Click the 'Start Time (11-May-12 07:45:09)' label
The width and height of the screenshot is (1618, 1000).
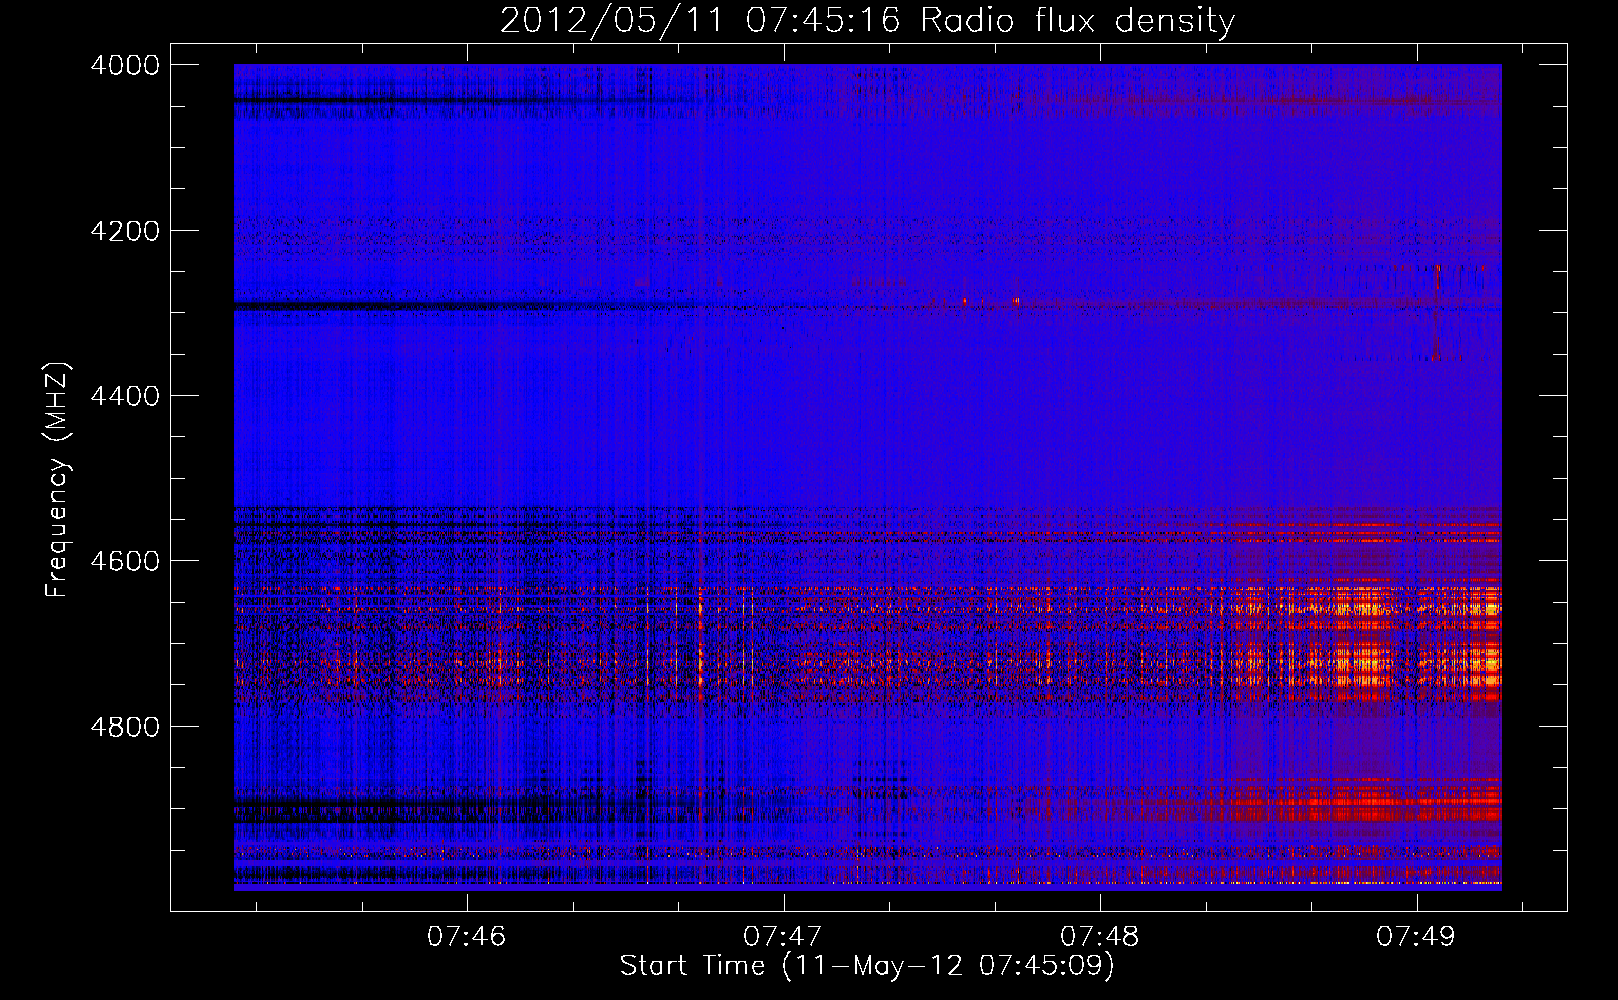click(867, 966)
